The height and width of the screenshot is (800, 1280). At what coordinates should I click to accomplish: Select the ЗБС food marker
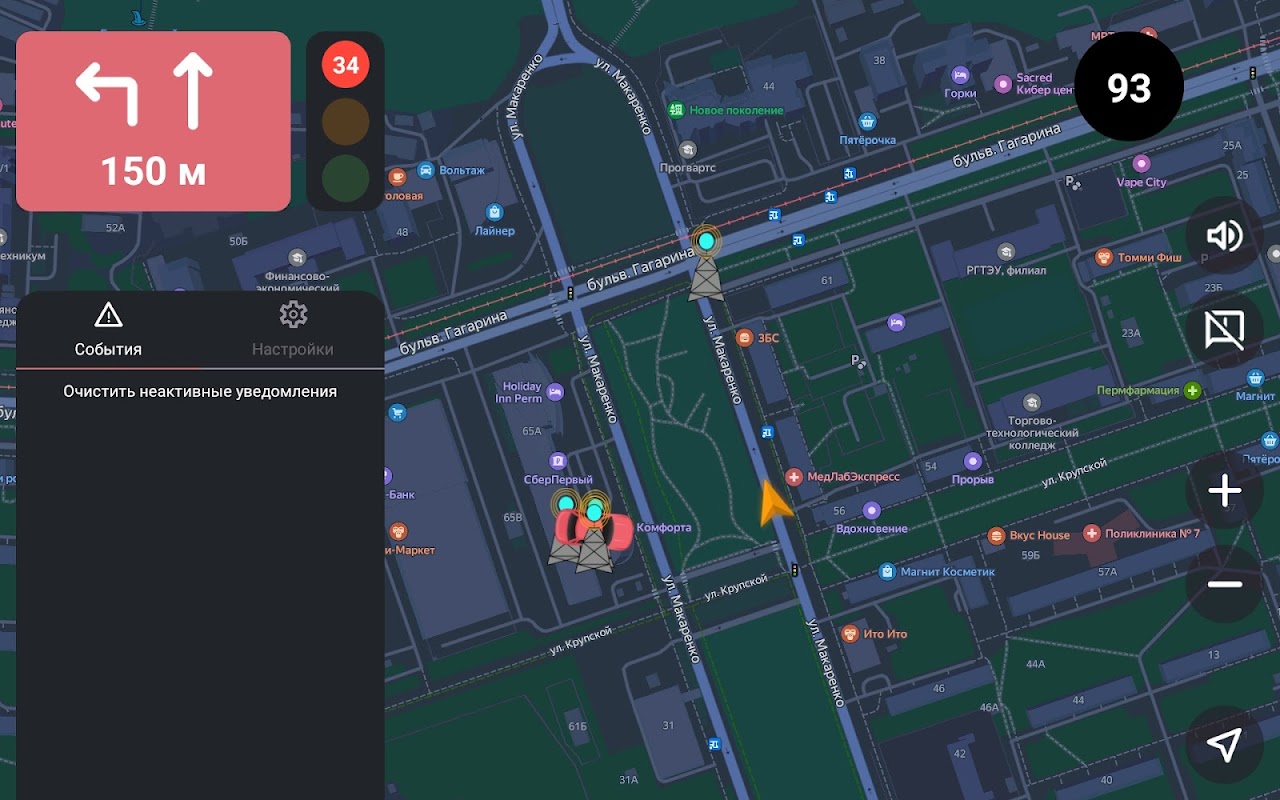(744, 338)
